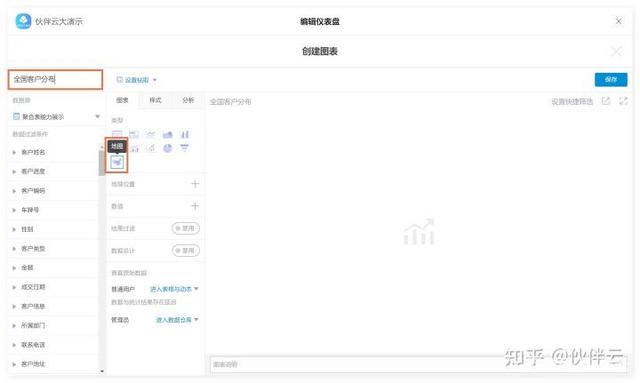
Task: Select the map (地图) chart type icon
Action: [117, 162]
